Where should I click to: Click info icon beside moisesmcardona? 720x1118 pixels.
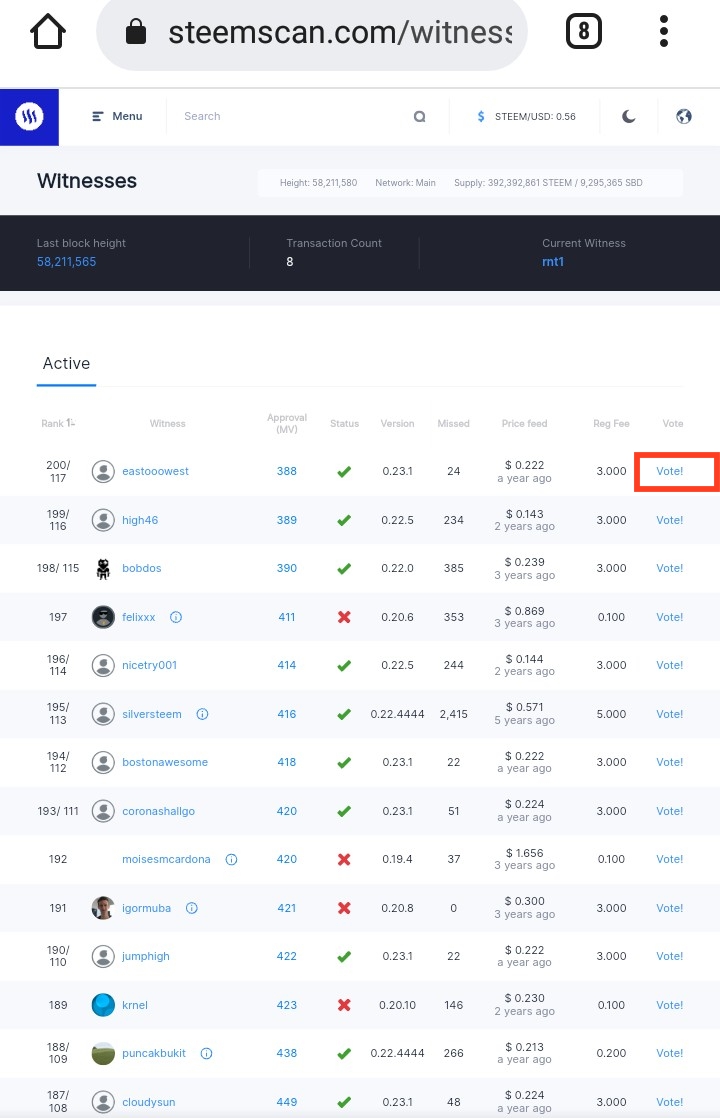click(x=232, y=859)
